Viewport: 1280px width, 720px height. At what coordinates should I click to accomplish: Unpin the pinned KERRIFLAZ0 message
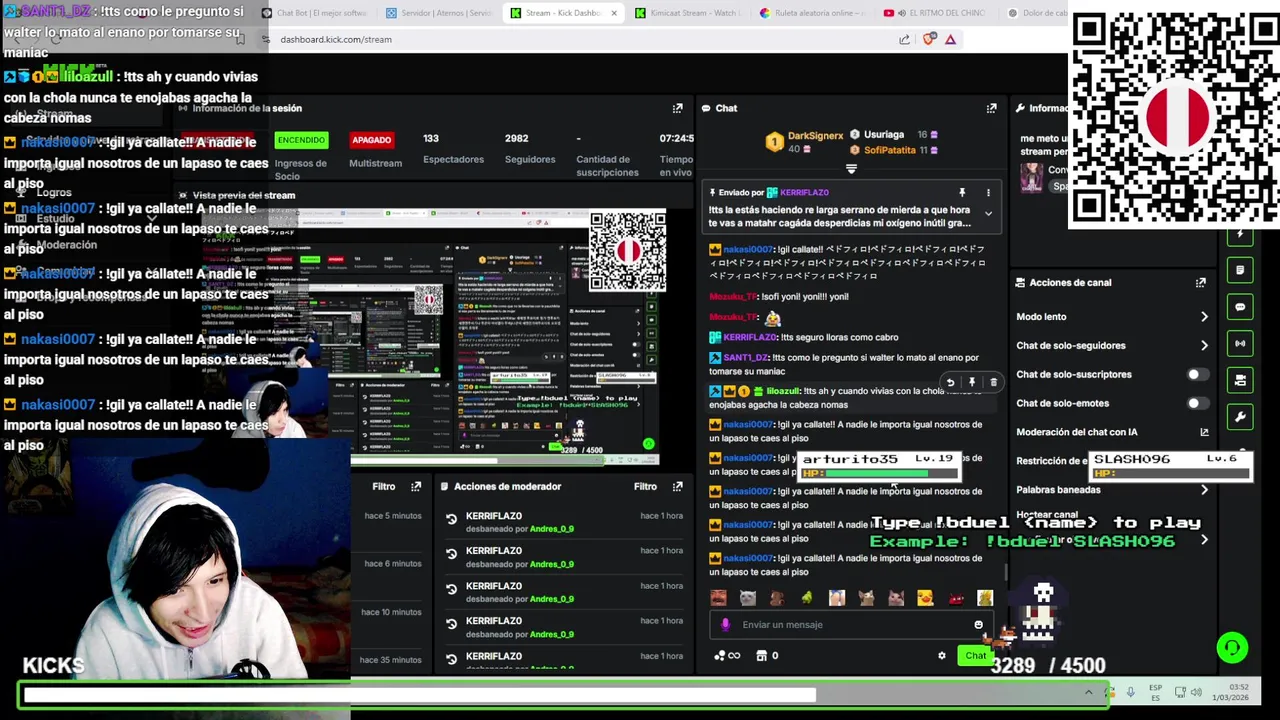pos(962,192)
